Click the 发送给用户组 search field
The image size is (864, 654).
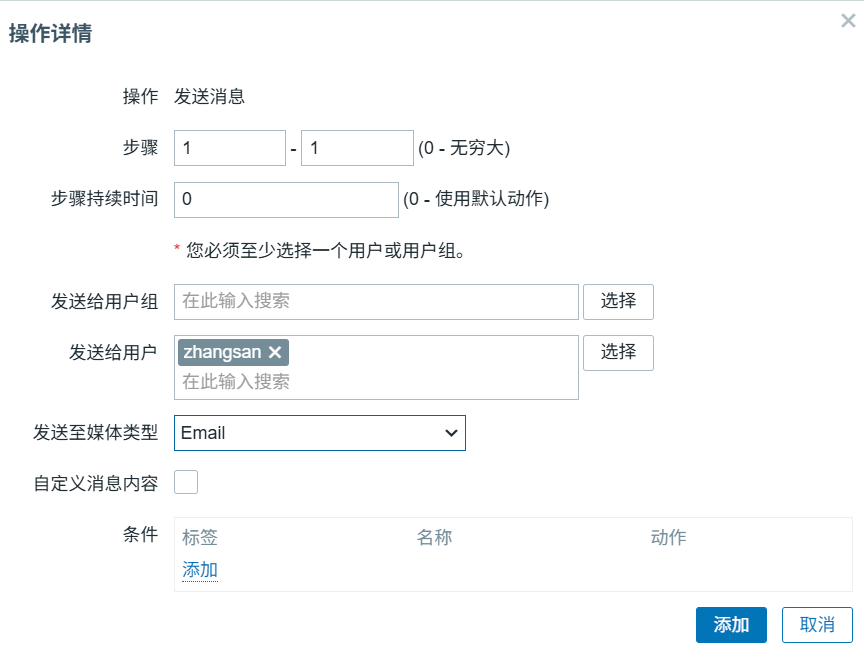(376, 301)
